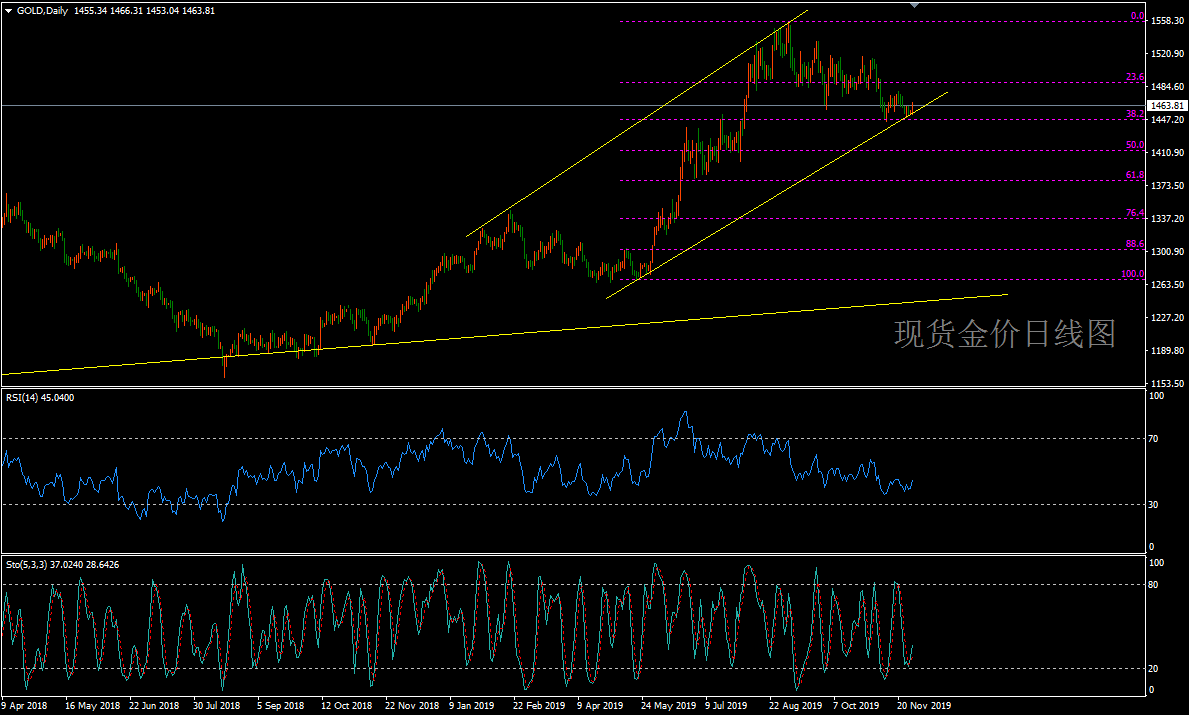Click the 30 Jul 2018 date label
Image resolution: width=1189 pixels, height=715 pixels.
(x=217, y=706)
